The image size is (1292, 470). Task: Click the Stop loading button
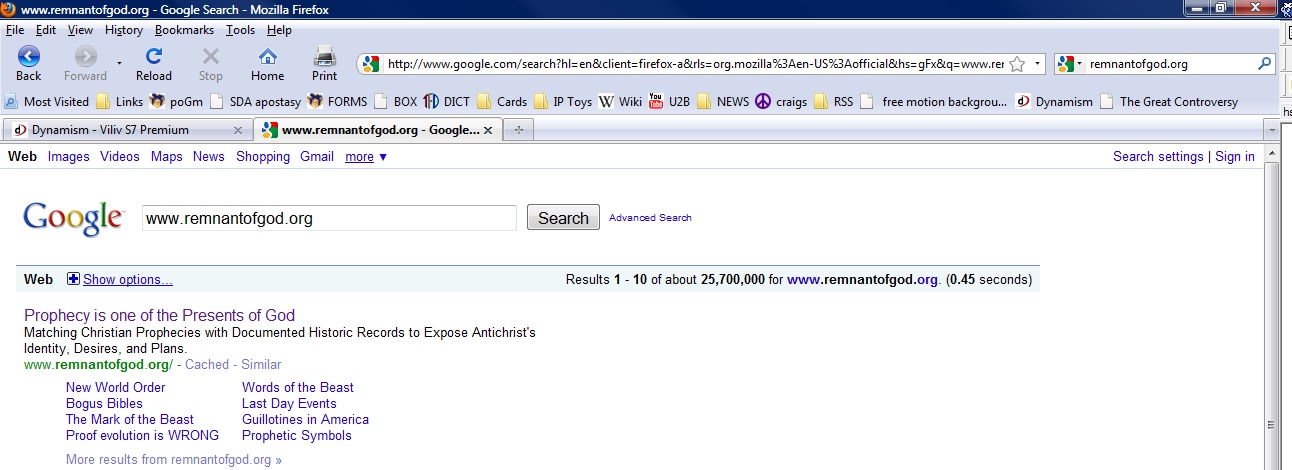(x=211, y=64)
